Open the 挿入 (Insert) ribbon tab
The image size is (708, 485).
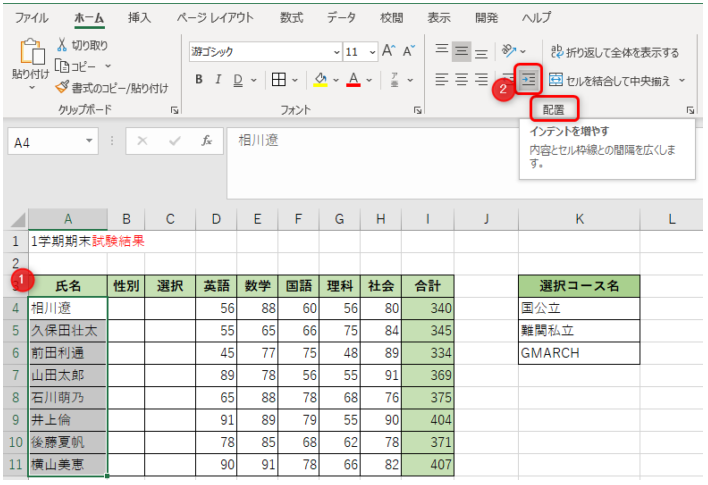[141, 18]
